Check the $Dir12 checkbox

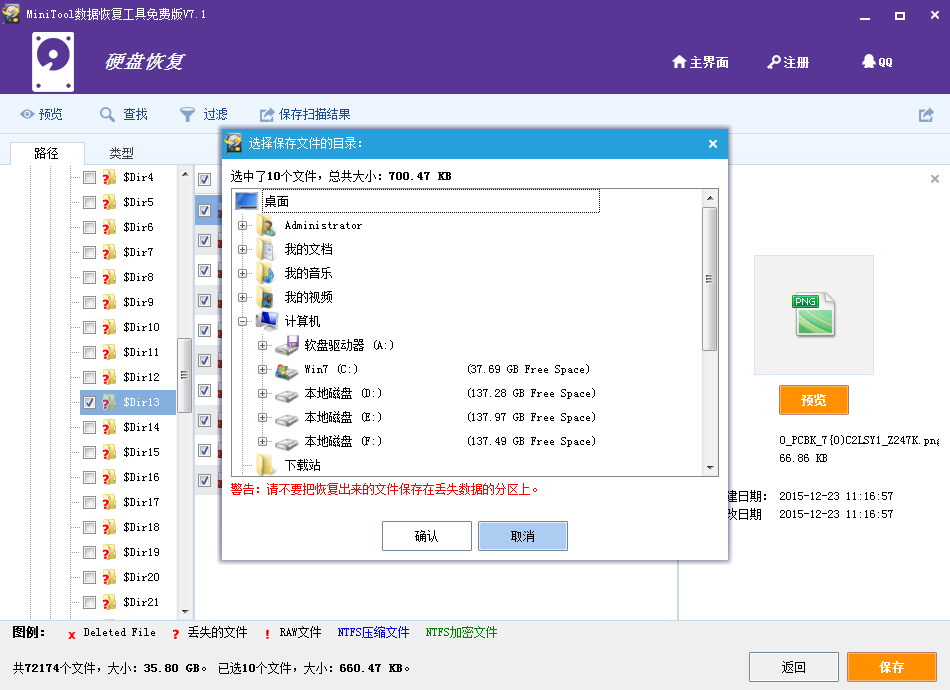[89, 377]
